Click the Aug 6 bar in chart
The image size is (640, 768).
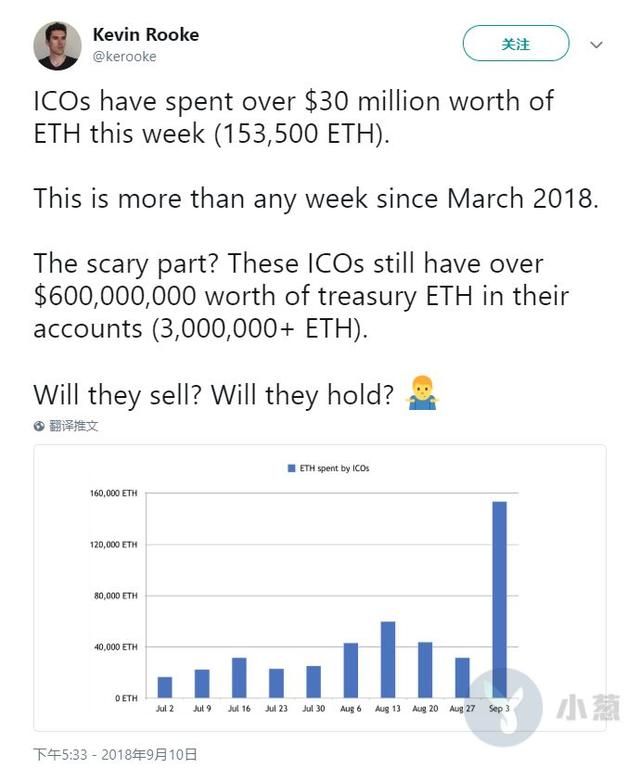[x=351, y=670]
